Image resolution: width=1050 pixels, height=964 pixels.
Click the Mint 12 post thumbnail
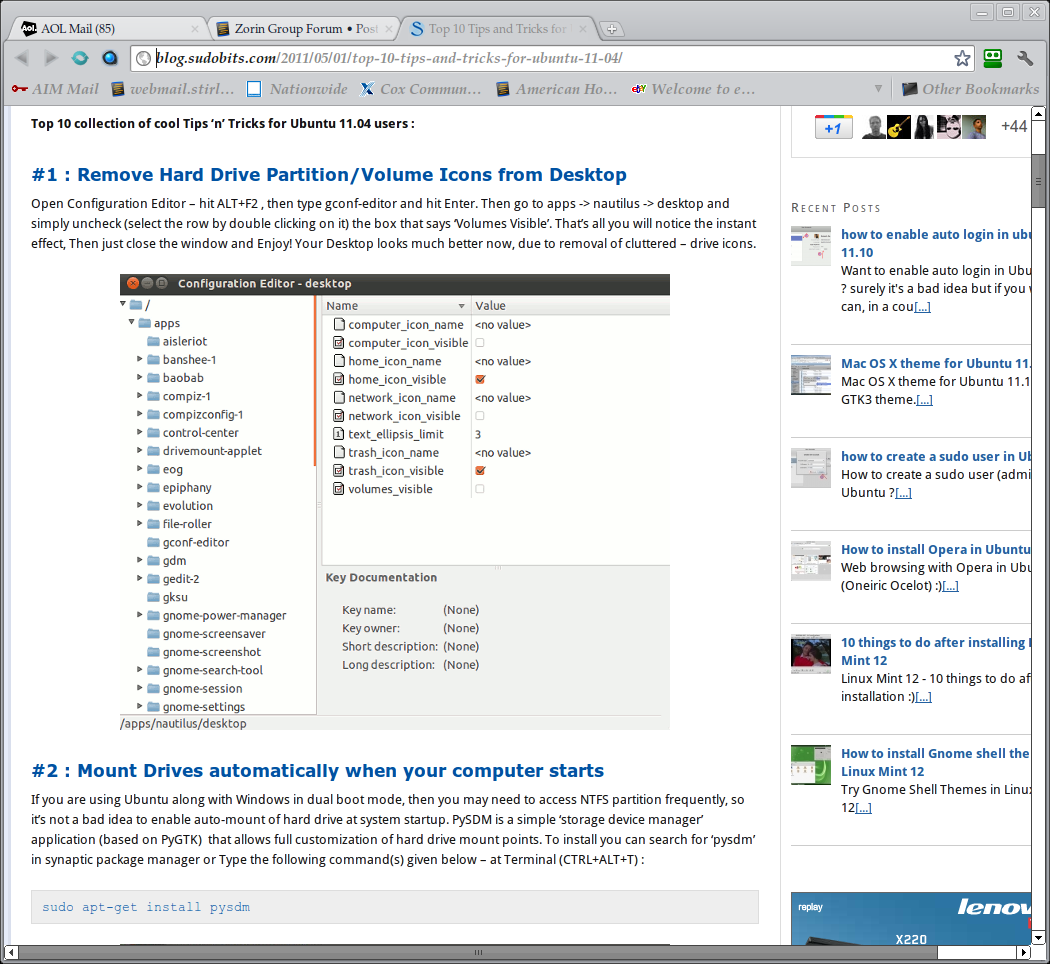[x=811, y=653]
